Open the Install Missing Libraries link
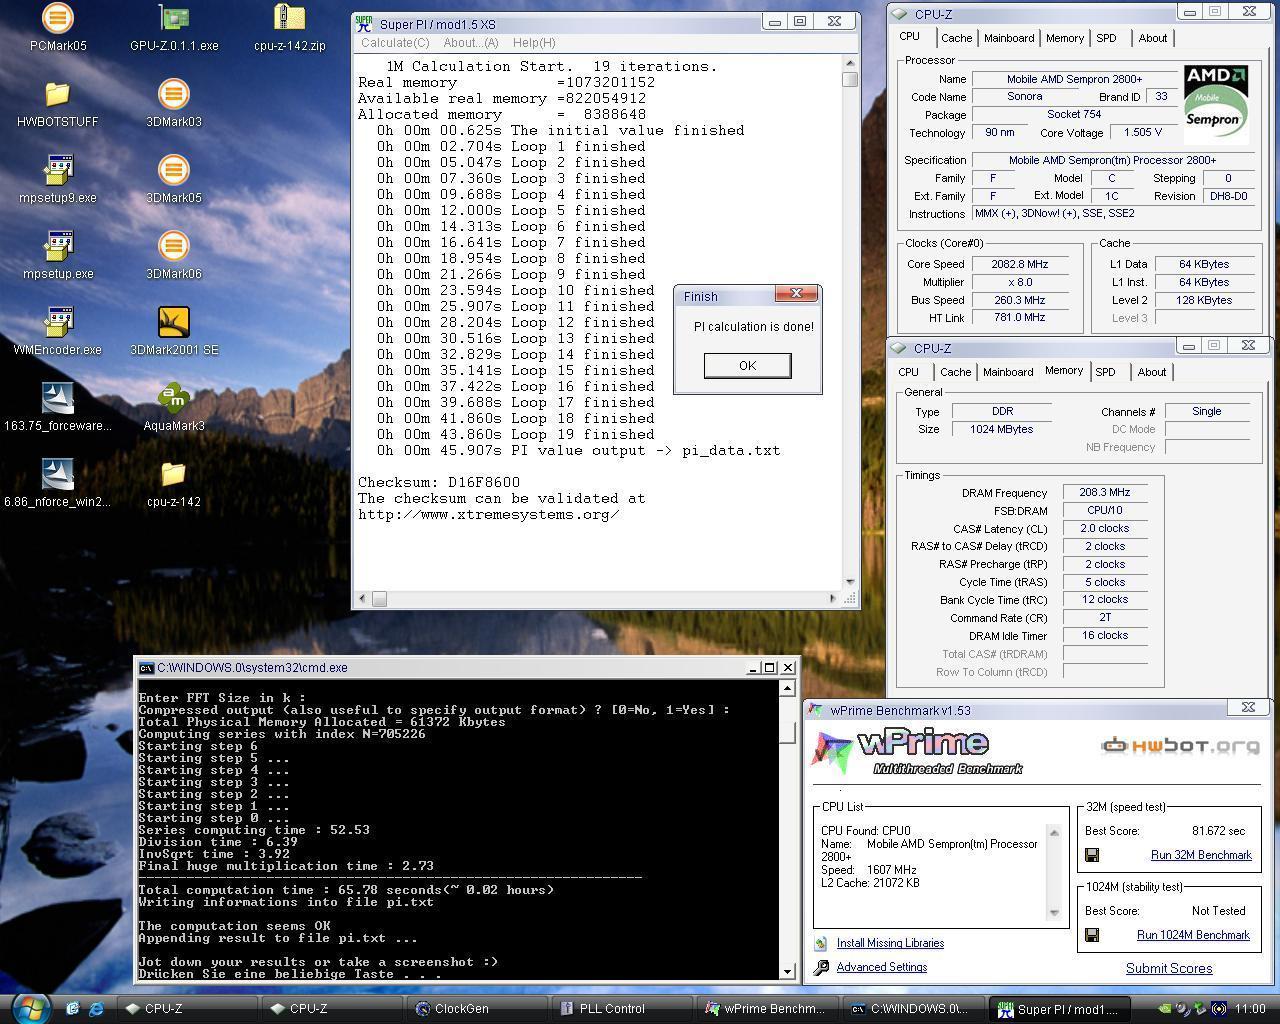This screenshot has width=1280, height=1024. point(890,943)
